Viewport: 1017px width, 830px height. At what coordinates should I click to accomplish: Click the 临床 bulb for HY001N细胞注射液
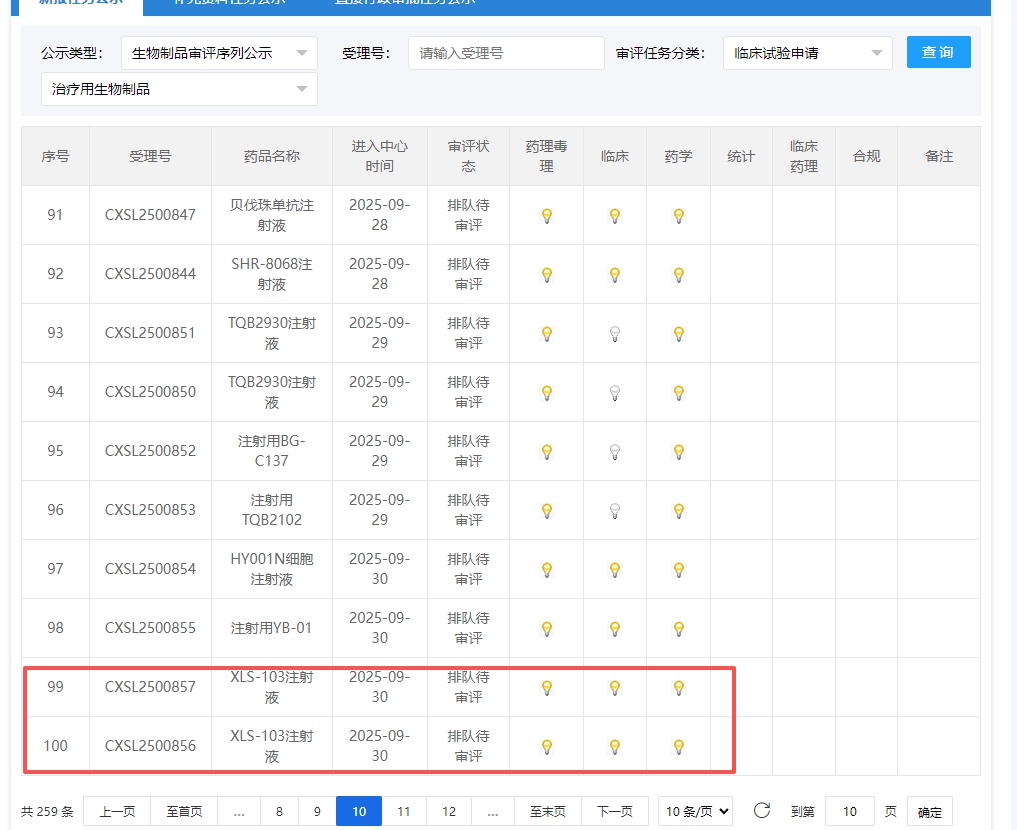tap(615, 569)
